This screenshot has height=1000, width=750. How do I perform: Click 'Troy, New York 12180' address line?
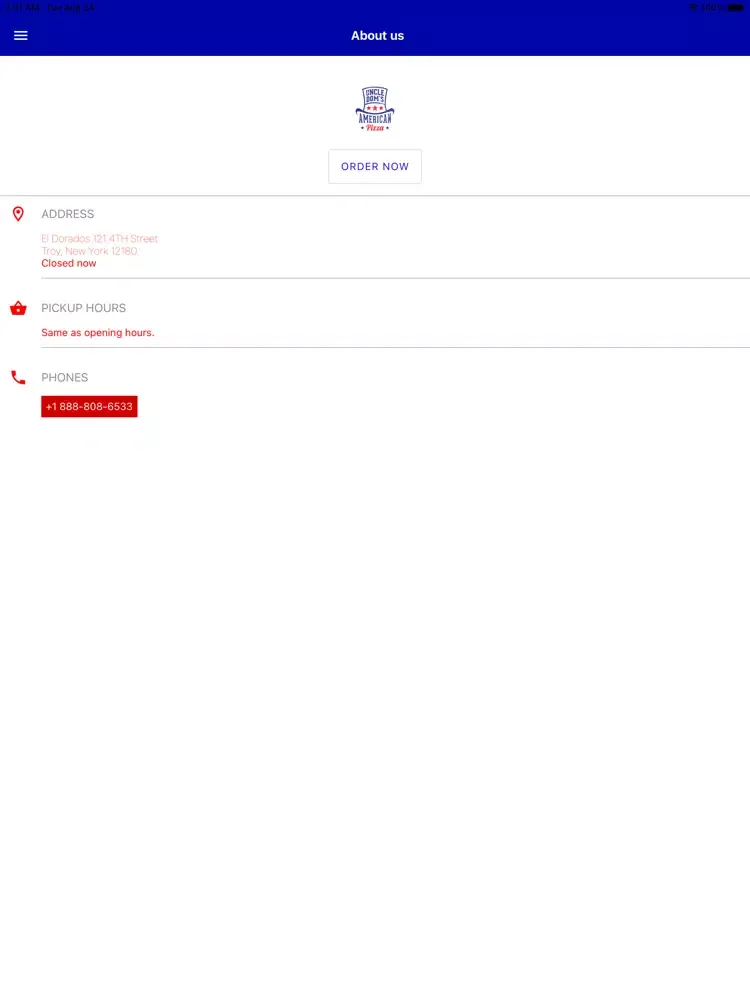point(90,251)
